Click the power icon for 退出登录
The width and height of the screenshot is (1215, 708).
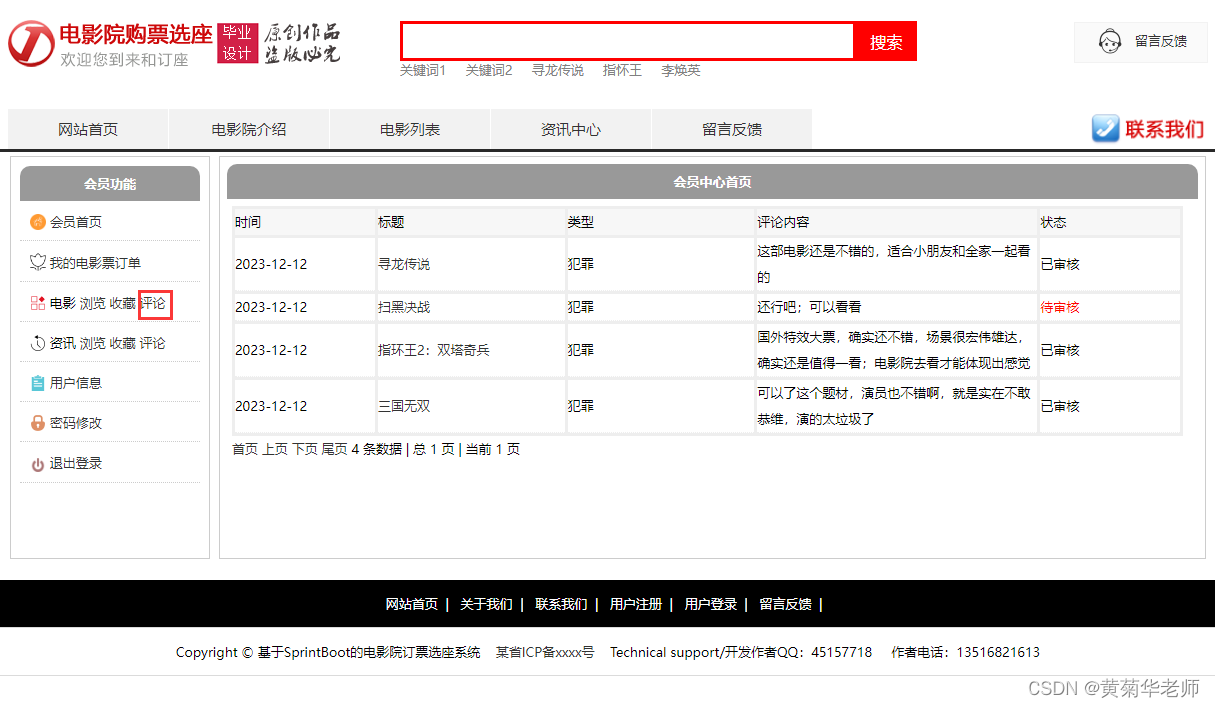(x=38, y=464)
